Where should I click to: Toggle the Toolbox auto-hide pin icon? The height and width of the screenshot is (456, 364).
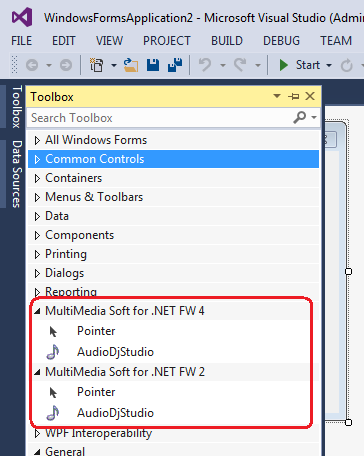(x=293, y=97)
